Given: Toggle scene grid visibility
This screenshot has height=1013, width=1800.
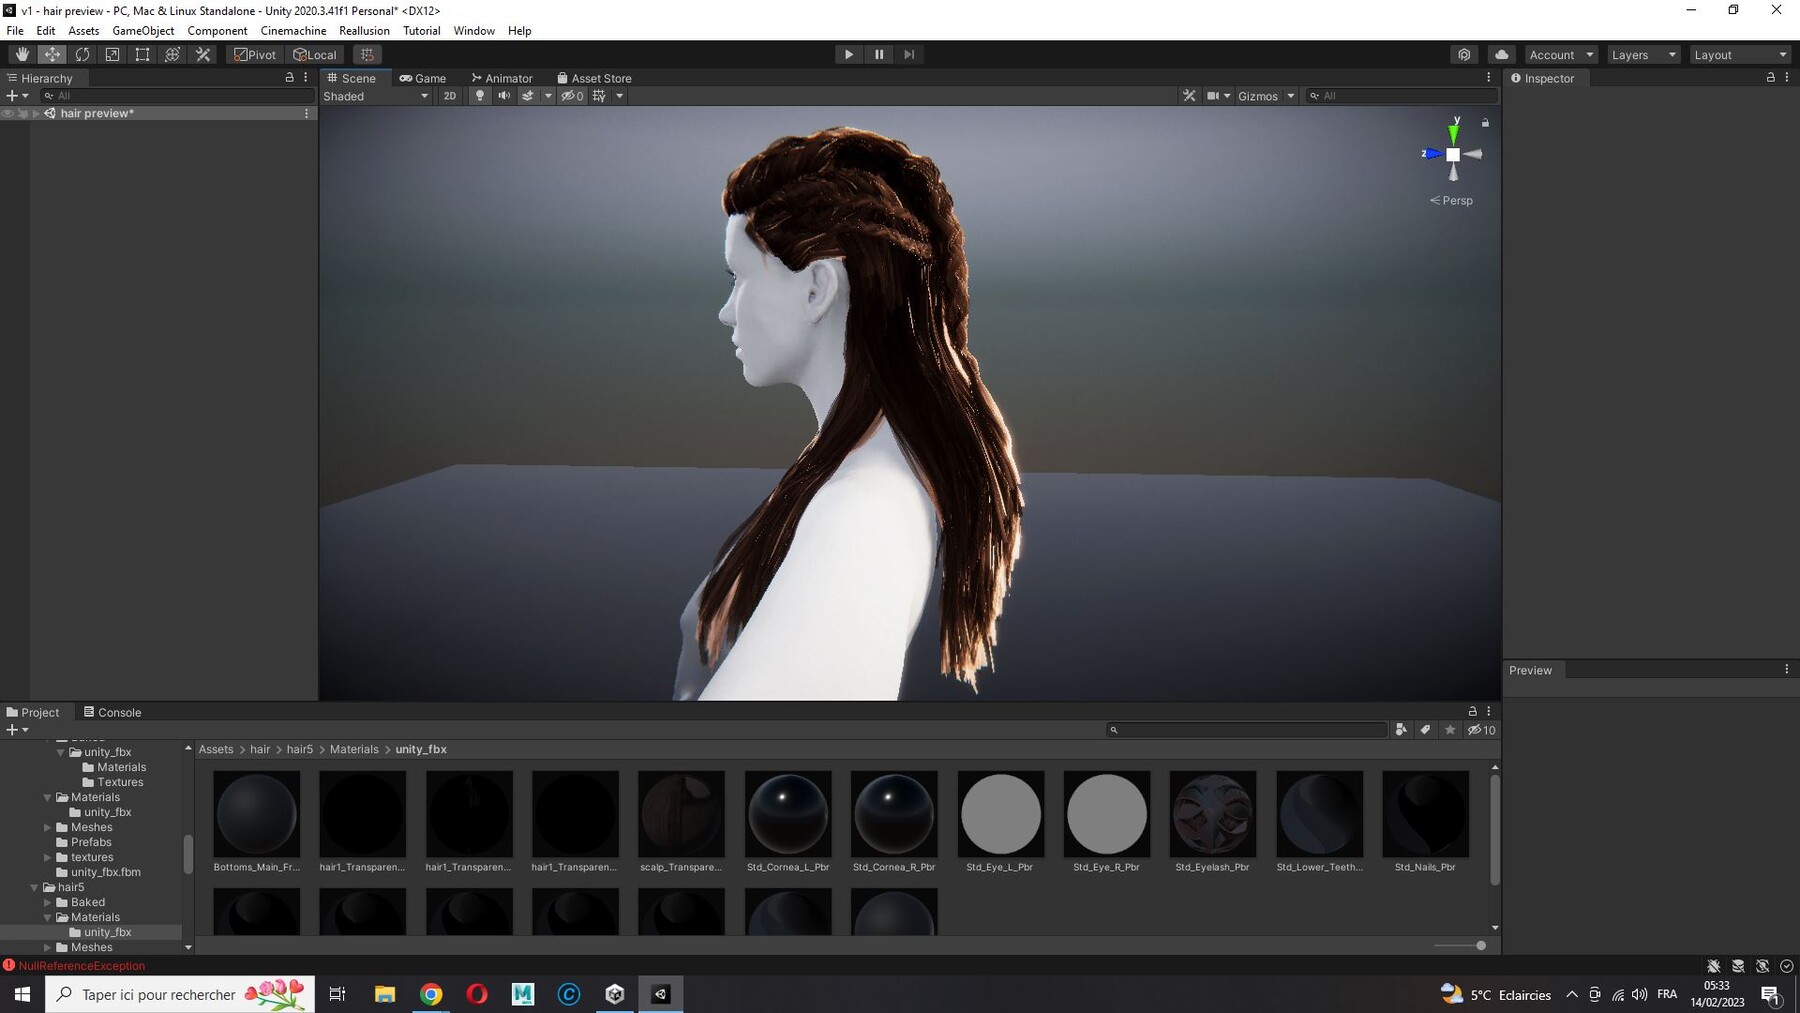Looking at the screenshot, I should 599,96.
